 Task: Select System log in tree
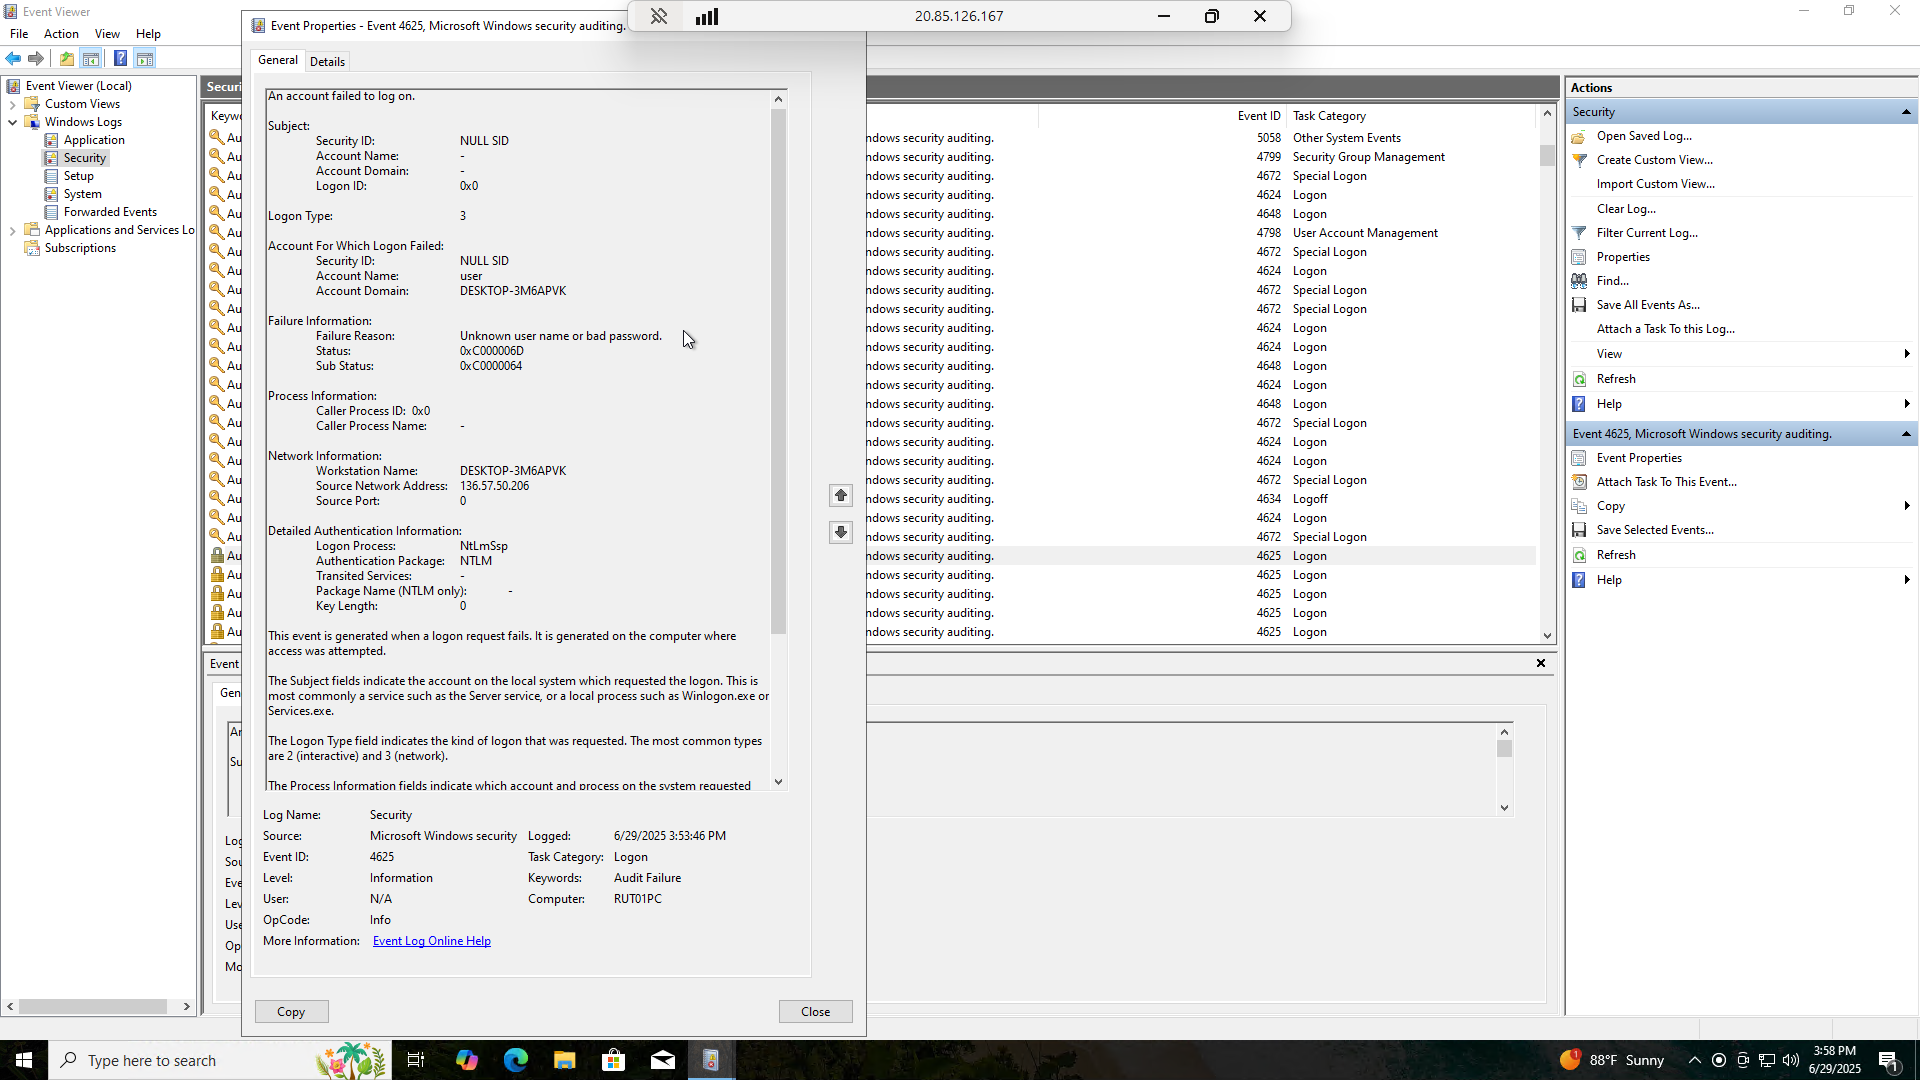click(82, 194)
